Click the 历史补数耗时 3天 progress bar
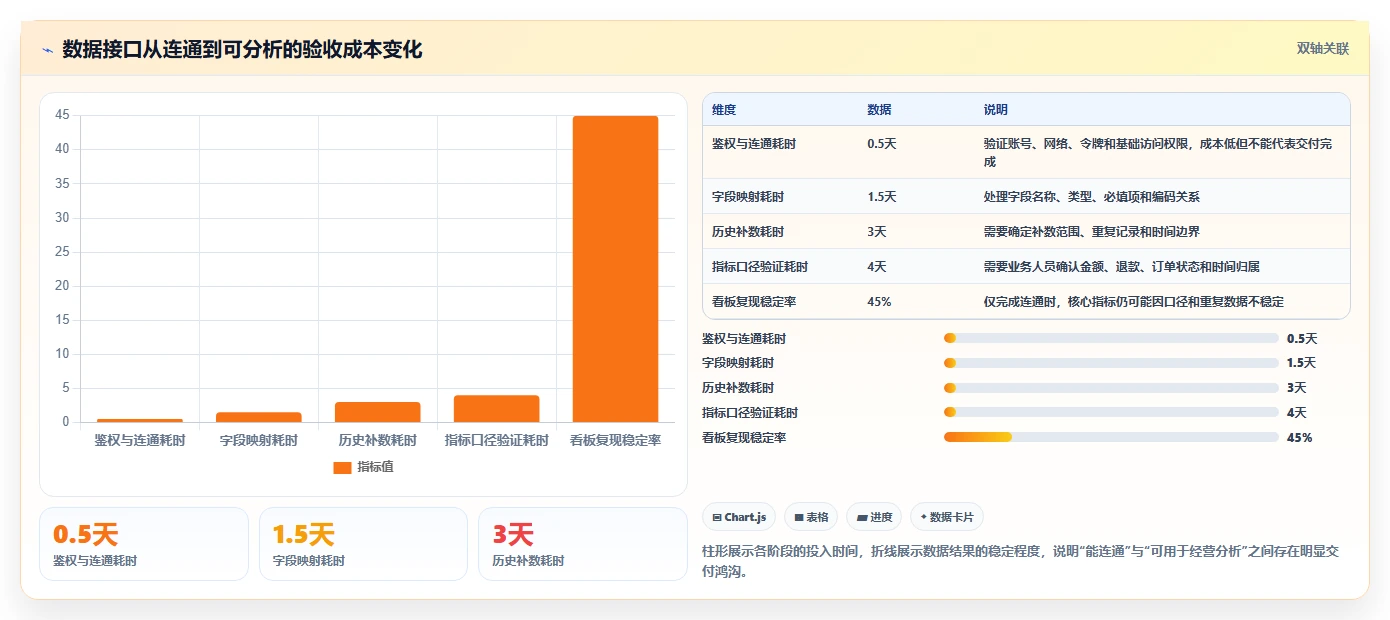Screen dimensions: 1390x620 [x=1111, y=388]
